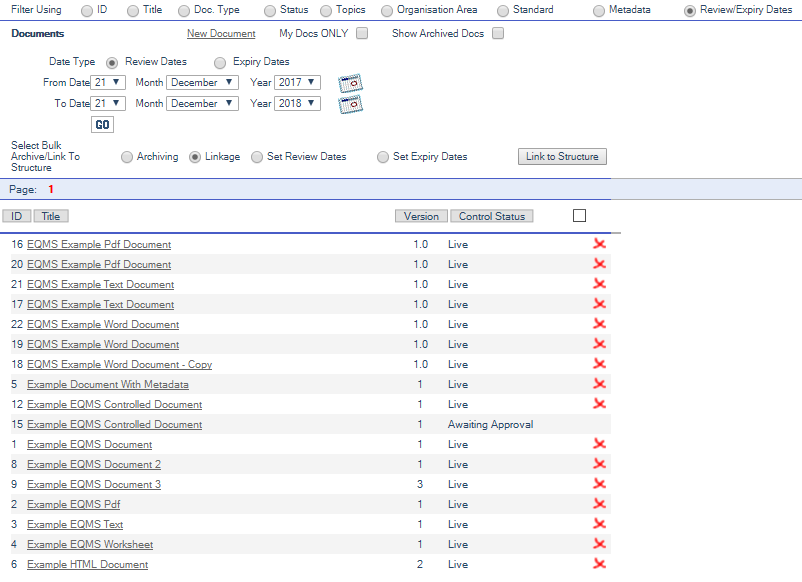Click red X for Example Document With Metadata

click(599, 383)
